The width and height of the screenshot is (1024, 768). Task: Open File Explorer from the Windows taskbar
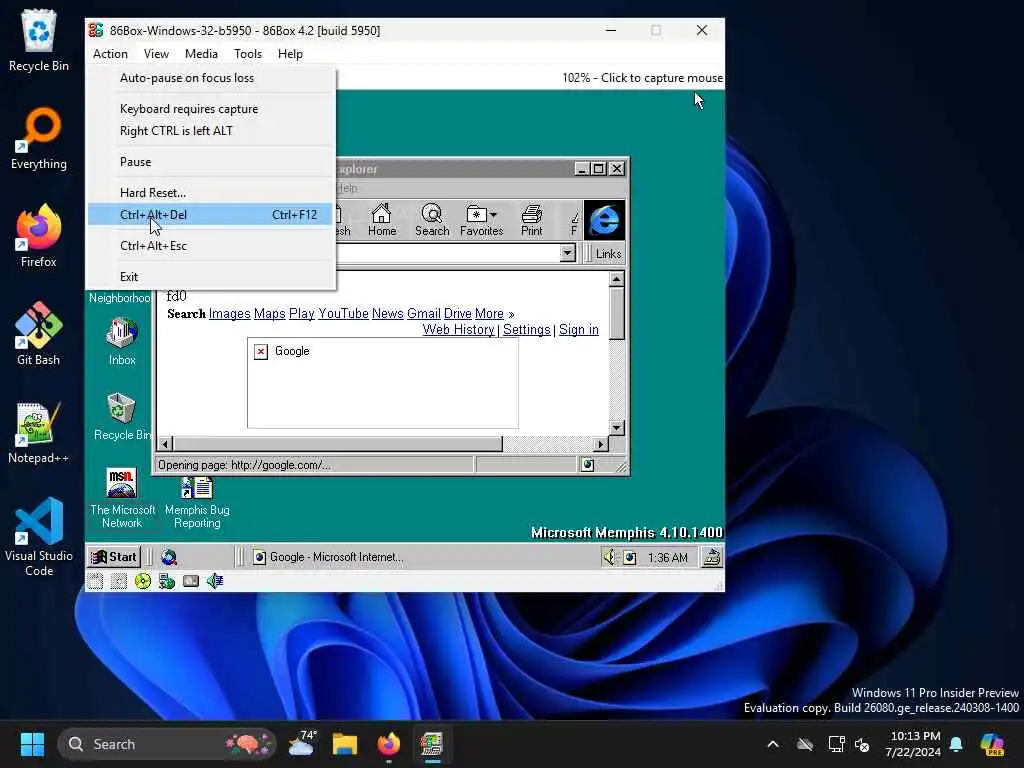click(x=344, y=744)
